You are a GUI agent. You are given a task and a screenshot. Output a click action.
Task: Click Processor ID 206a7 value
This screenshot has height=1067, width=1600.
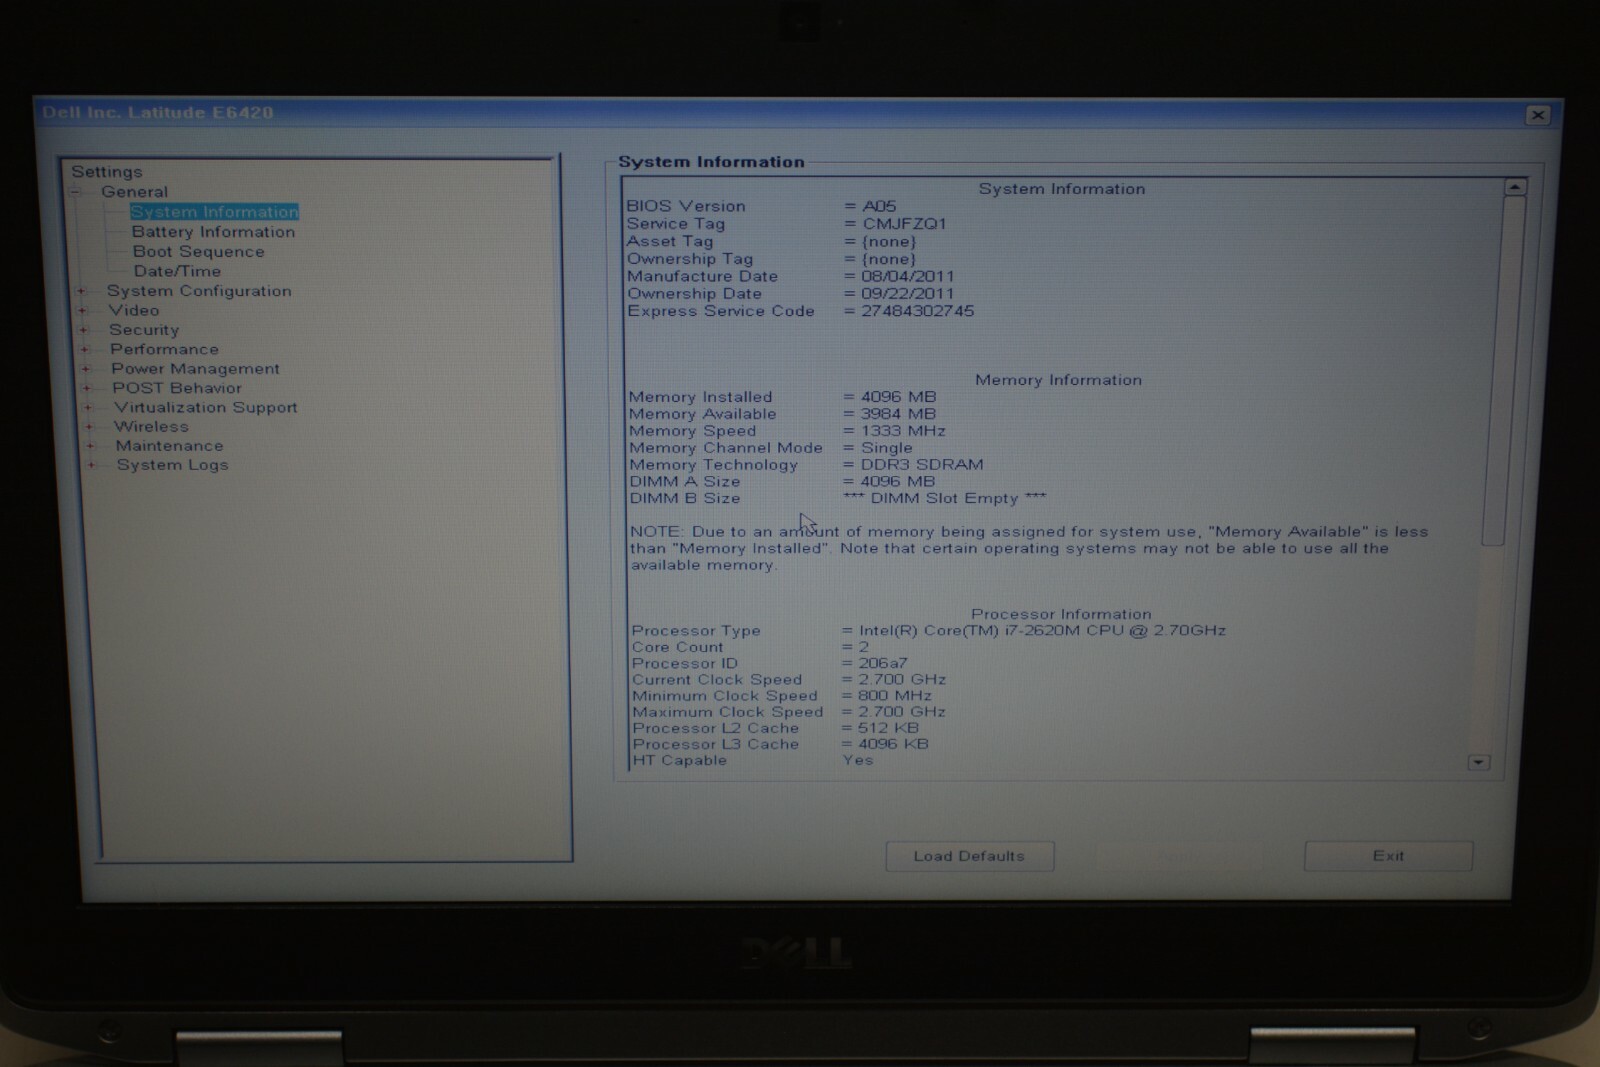[x=882, y=663]
